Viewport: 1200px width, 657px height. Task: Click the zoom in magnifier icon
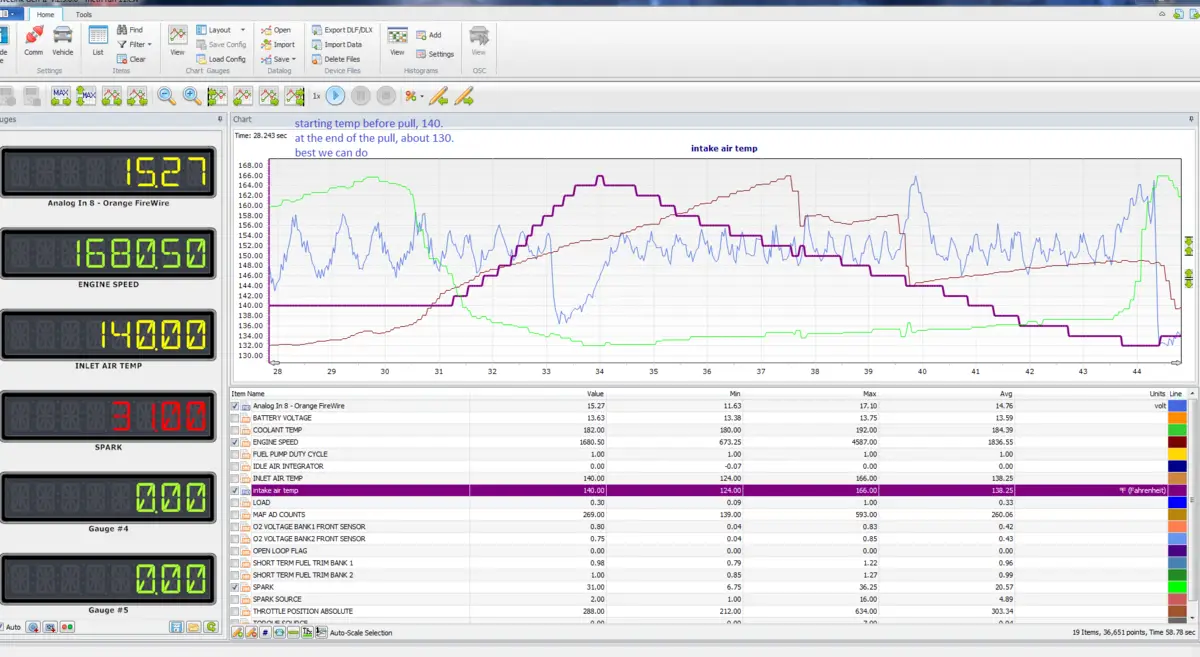click(x=191, y=96)
